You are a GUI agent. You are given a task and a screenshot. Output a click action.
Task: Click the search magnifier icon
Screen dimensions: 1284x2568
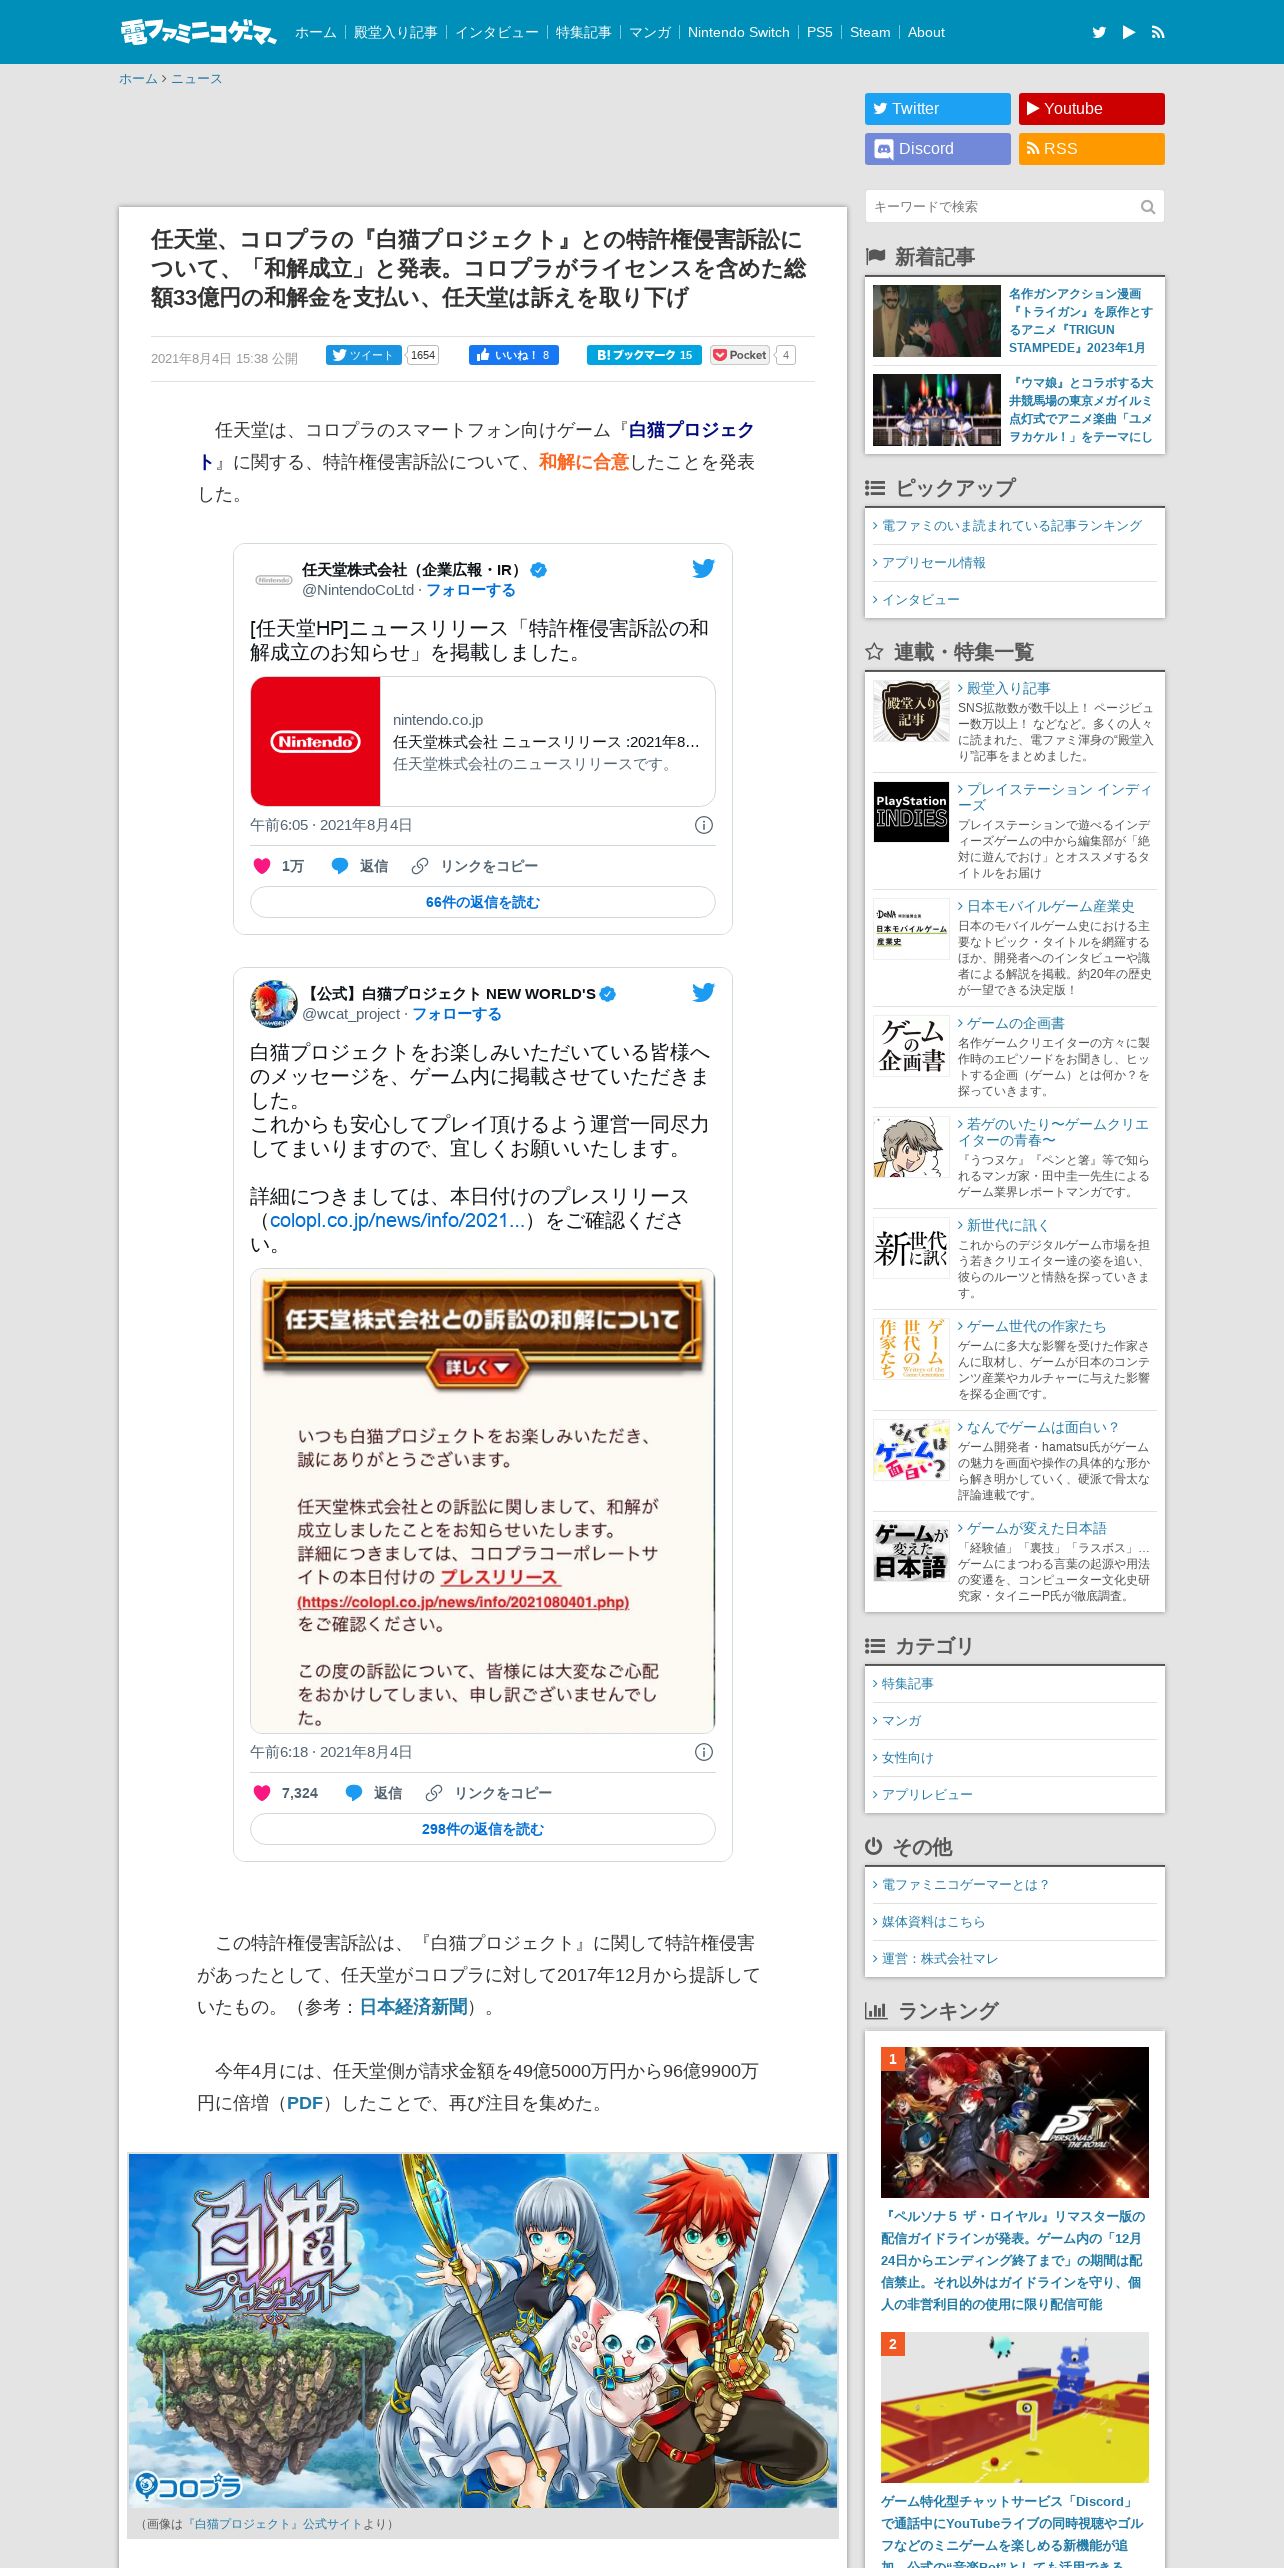[1148, 207]
